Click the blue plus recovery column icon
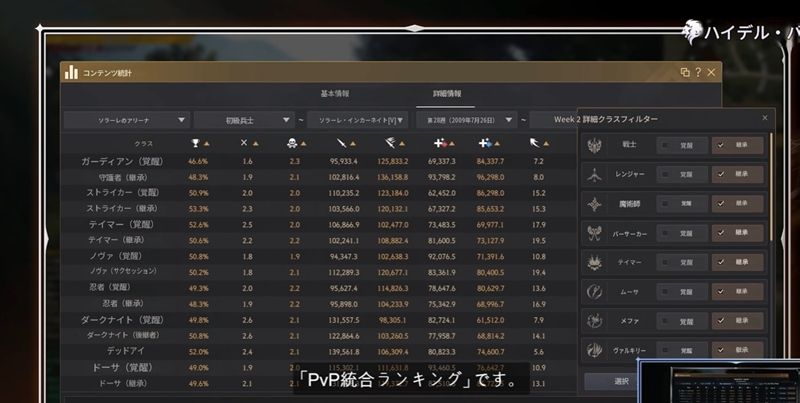 (485, 143)
